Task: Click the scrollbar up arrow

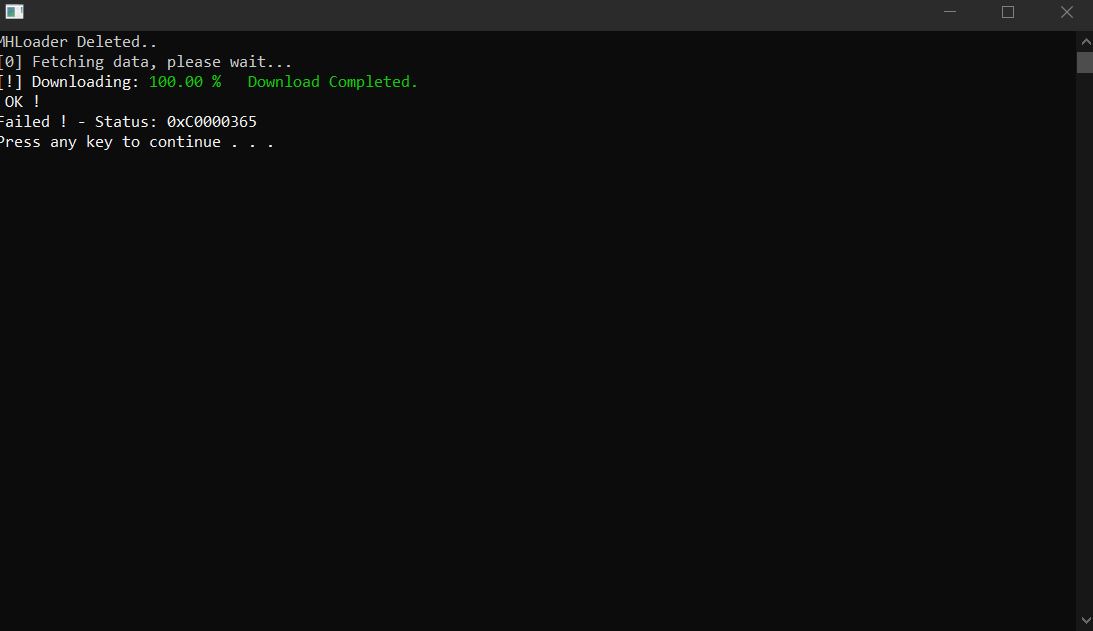Action: pyautogui.click(x=1085, y=42)
